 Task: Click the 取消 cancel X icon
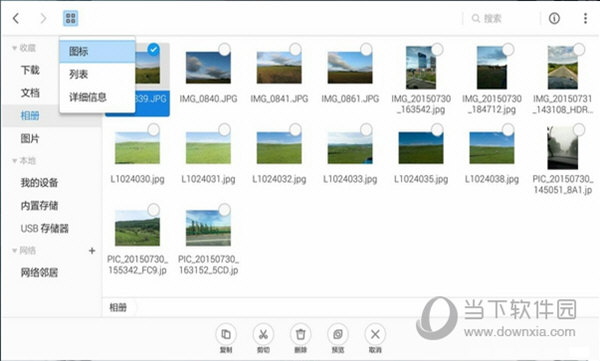[x=375, y=335]
